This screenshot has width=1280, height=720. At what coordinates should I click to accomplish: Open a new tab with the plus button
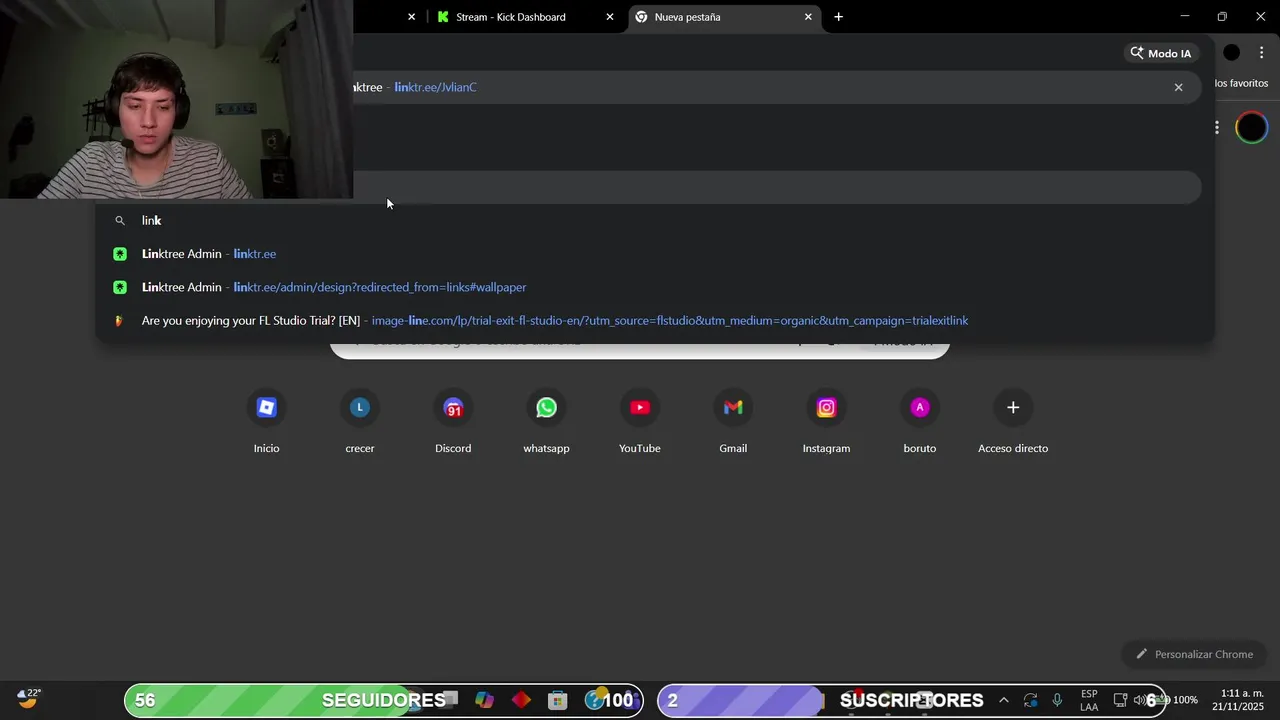[838, 16]
